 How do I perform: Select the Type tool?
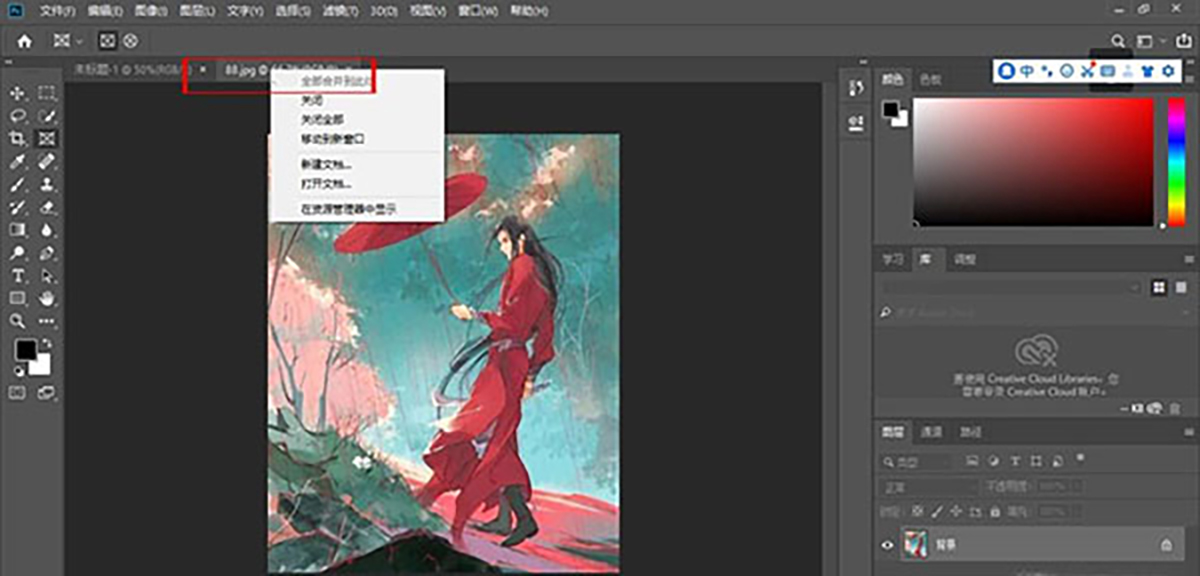(x=18, y=275)
